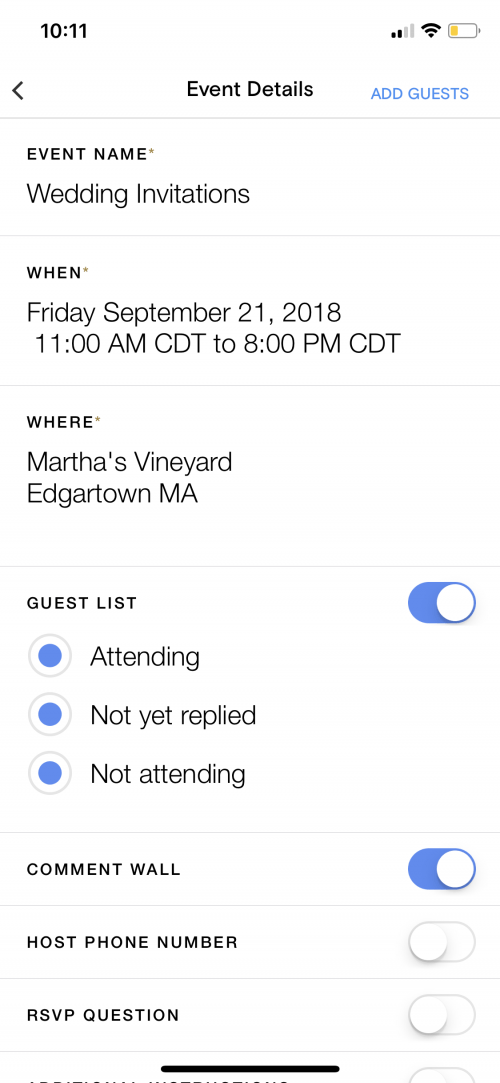The image size is (500, 1083).
Task: Turn on the RSVP Question toggle
Action: tap(442, 1015)
